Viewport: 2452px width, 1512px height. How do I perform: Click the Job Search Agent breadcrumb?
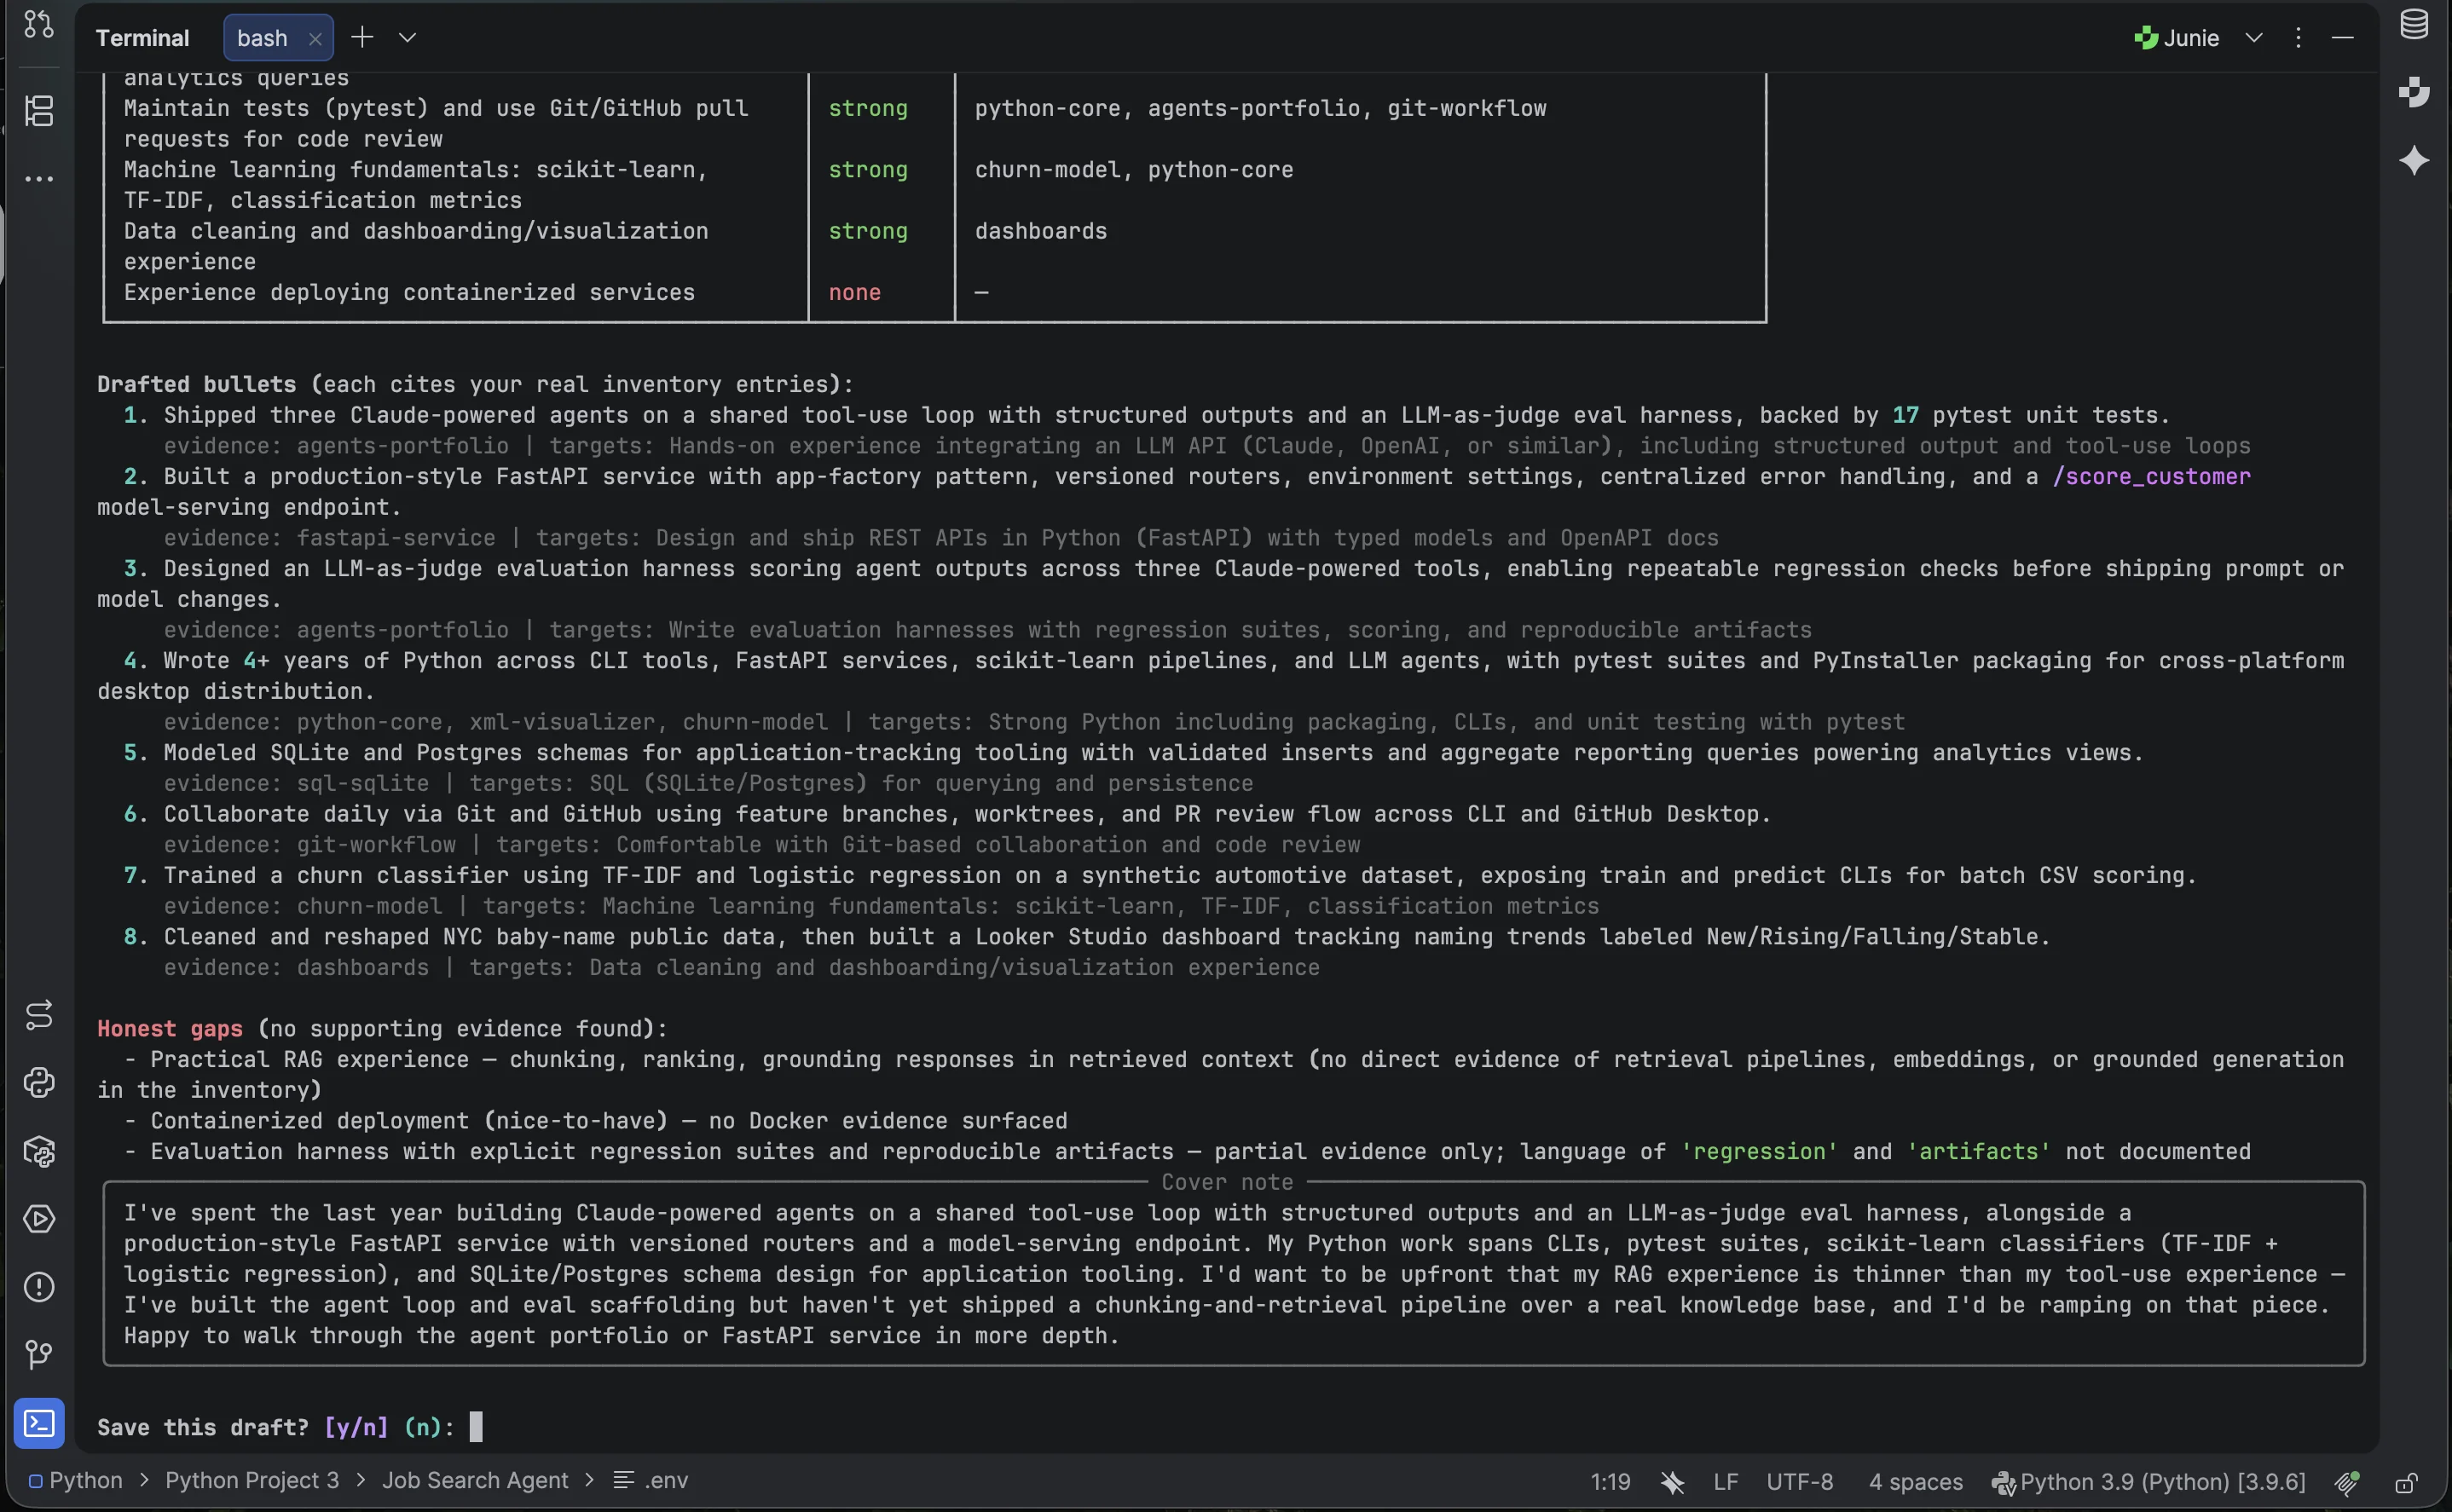[475, 1480]
